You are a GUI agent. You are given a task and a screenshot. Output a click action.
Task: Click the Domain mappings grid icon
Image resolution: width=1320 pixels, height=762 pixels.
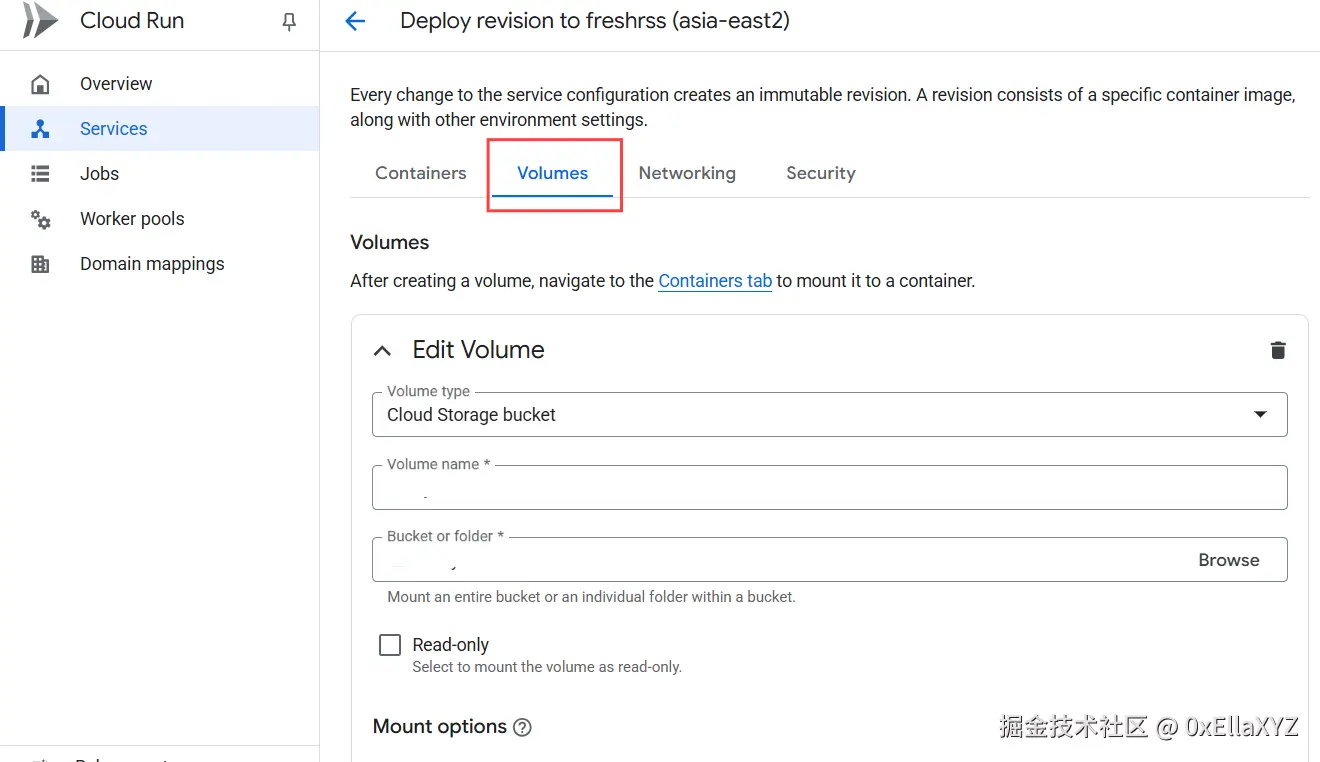[x=40, y=264]
